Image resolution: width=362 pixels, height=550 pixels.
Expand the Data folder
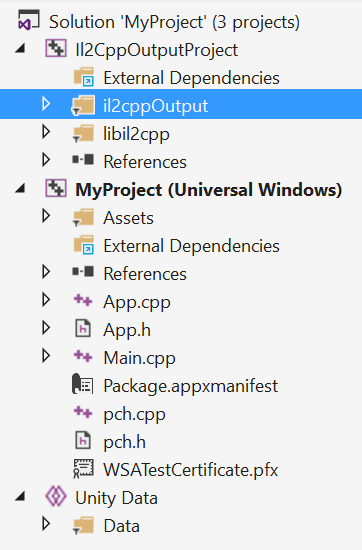[x=46, y=524]
